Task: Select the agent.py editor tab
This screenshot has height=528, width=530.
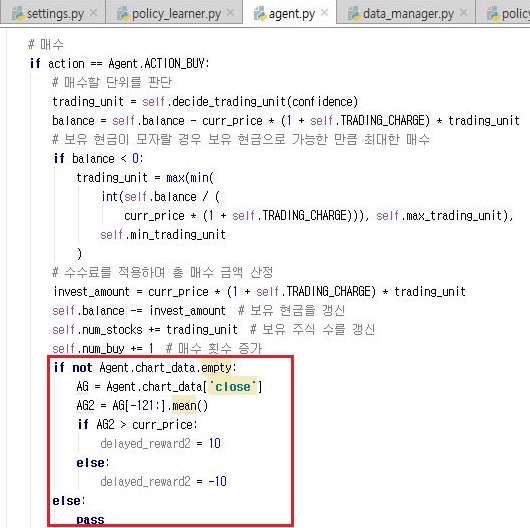Action: pos(290,13)
